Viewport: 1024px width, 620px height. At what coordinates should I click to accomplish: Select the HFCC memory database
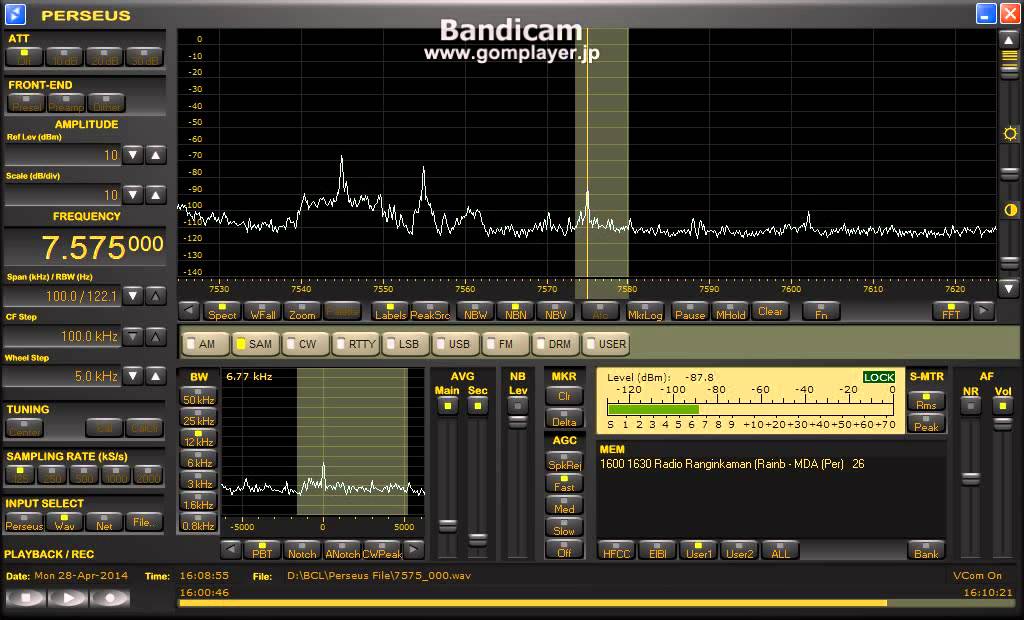(616, 550)
